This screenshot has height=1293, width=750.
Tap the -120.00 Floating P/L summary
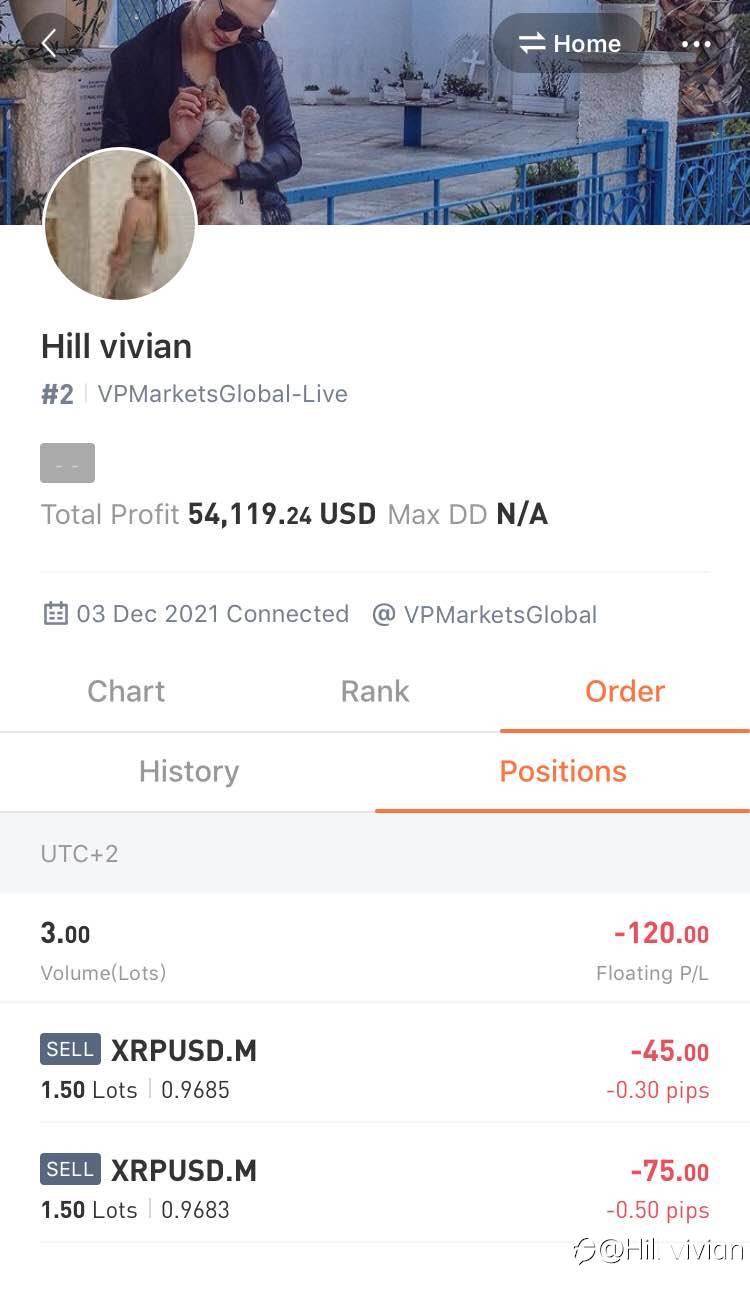(x=660, y=947)
